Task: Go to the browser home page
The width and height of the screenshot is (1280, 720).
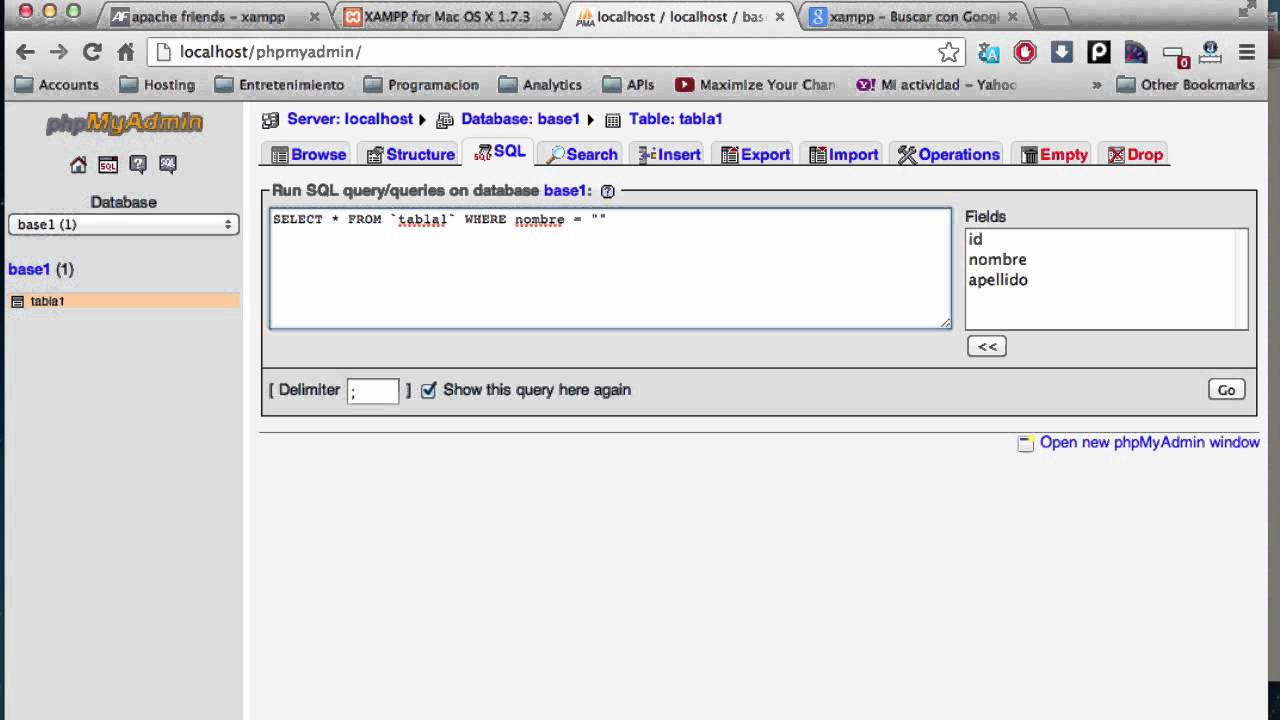Action: point(125,52)
